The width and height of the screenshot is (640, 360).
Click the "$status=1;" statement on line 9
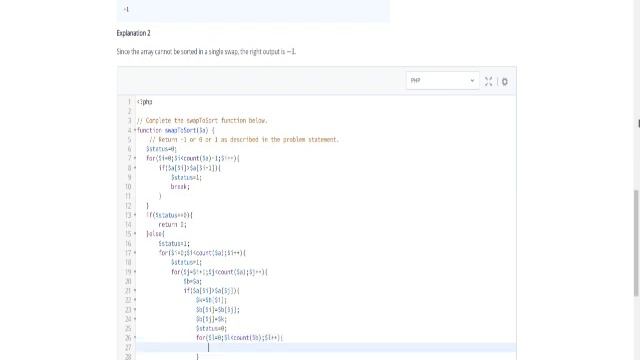point(186,178)
